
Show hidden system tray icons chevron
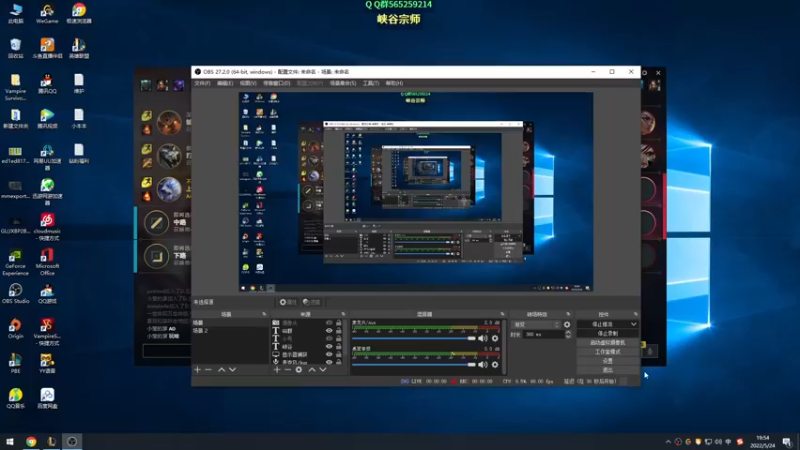coord(668,442)
